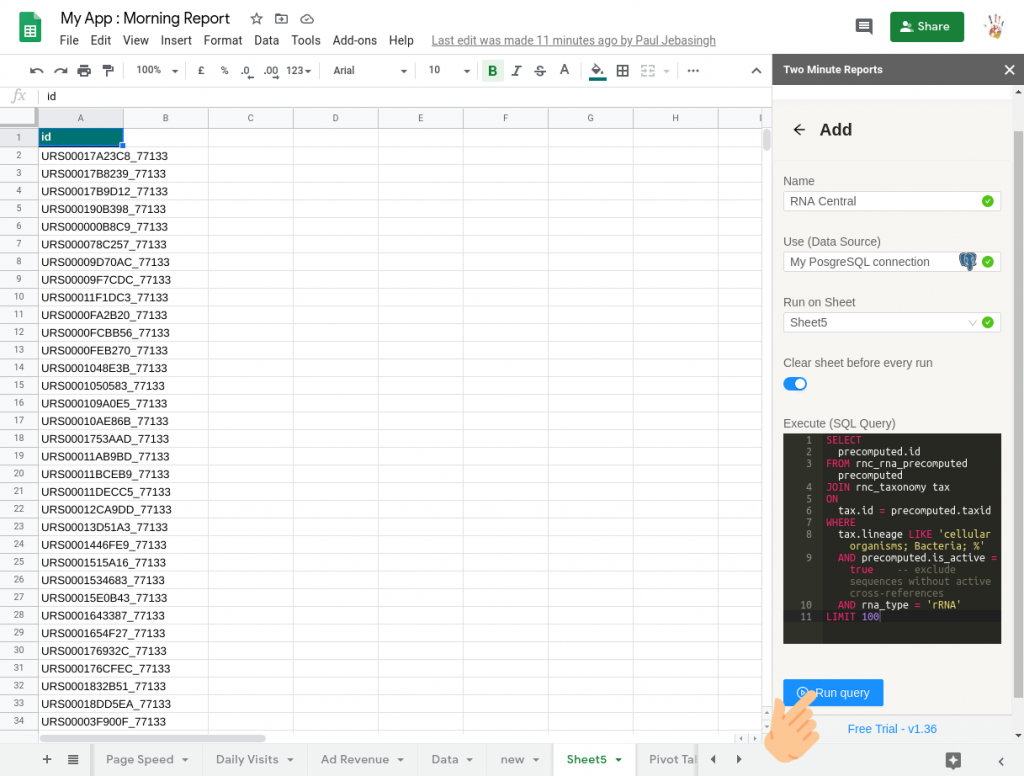
Task: Open the Insert menu
Action: pyautogui.click(x=176, y=40)
